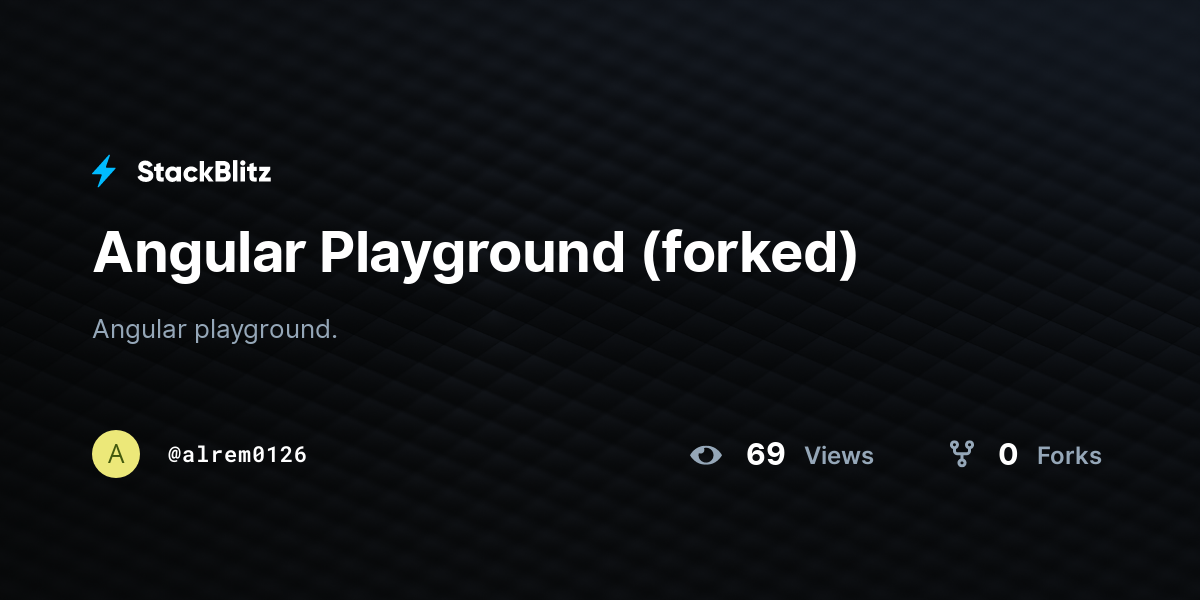
Task: Open the @alrem0126 user profile link
Action: coord(237,455)
